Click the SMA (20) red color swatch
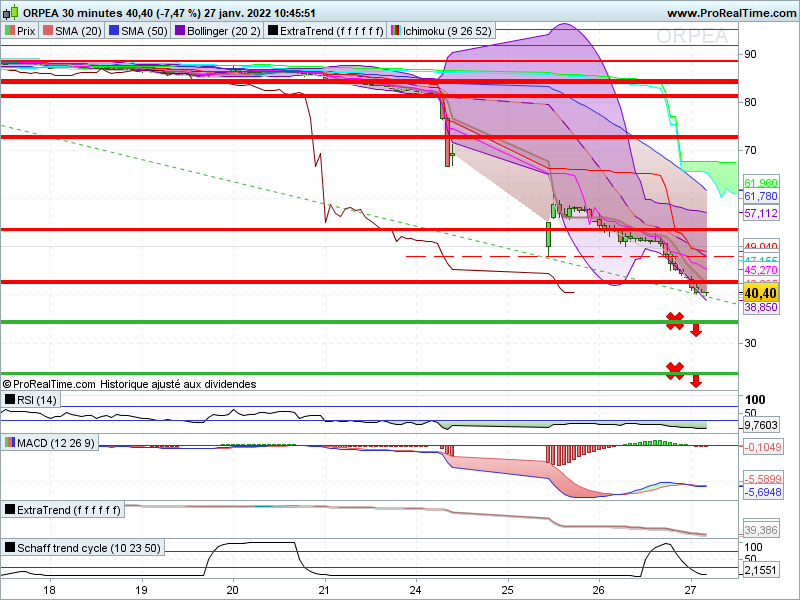Screen dimensions: 800x600 (48, 31)
